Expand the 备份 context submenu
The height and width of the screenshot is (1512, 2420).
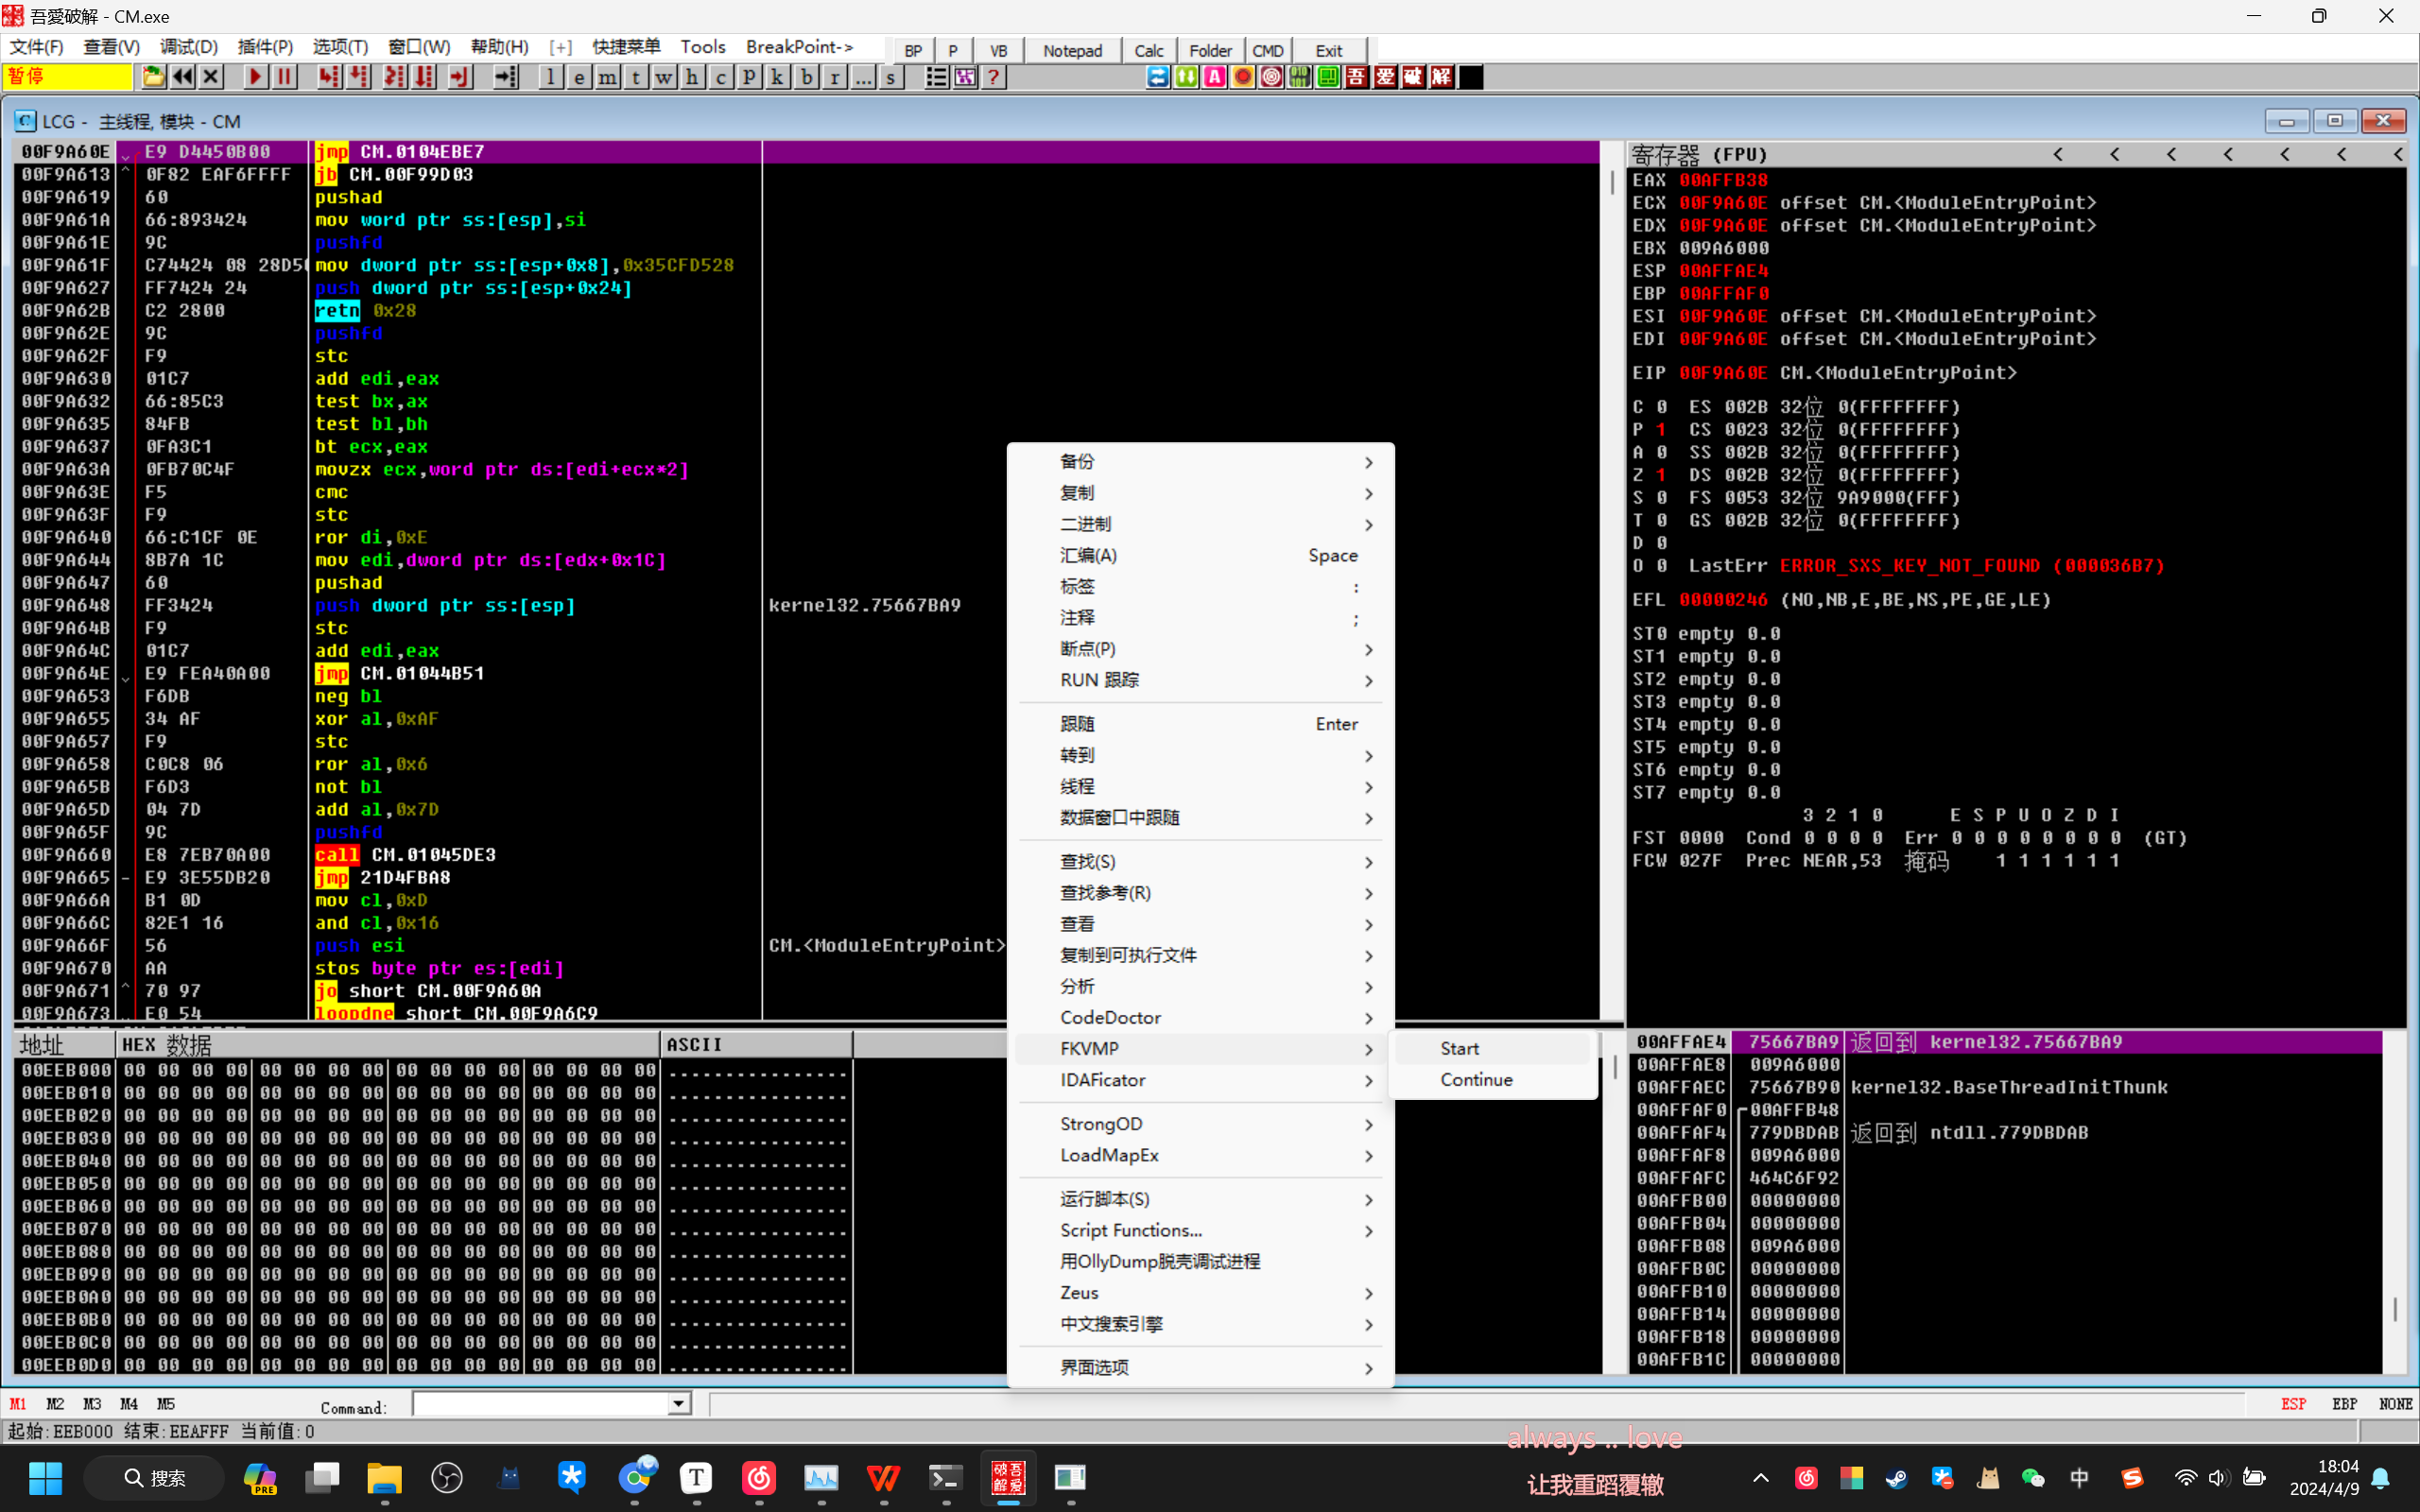(x=1200, y=462)
